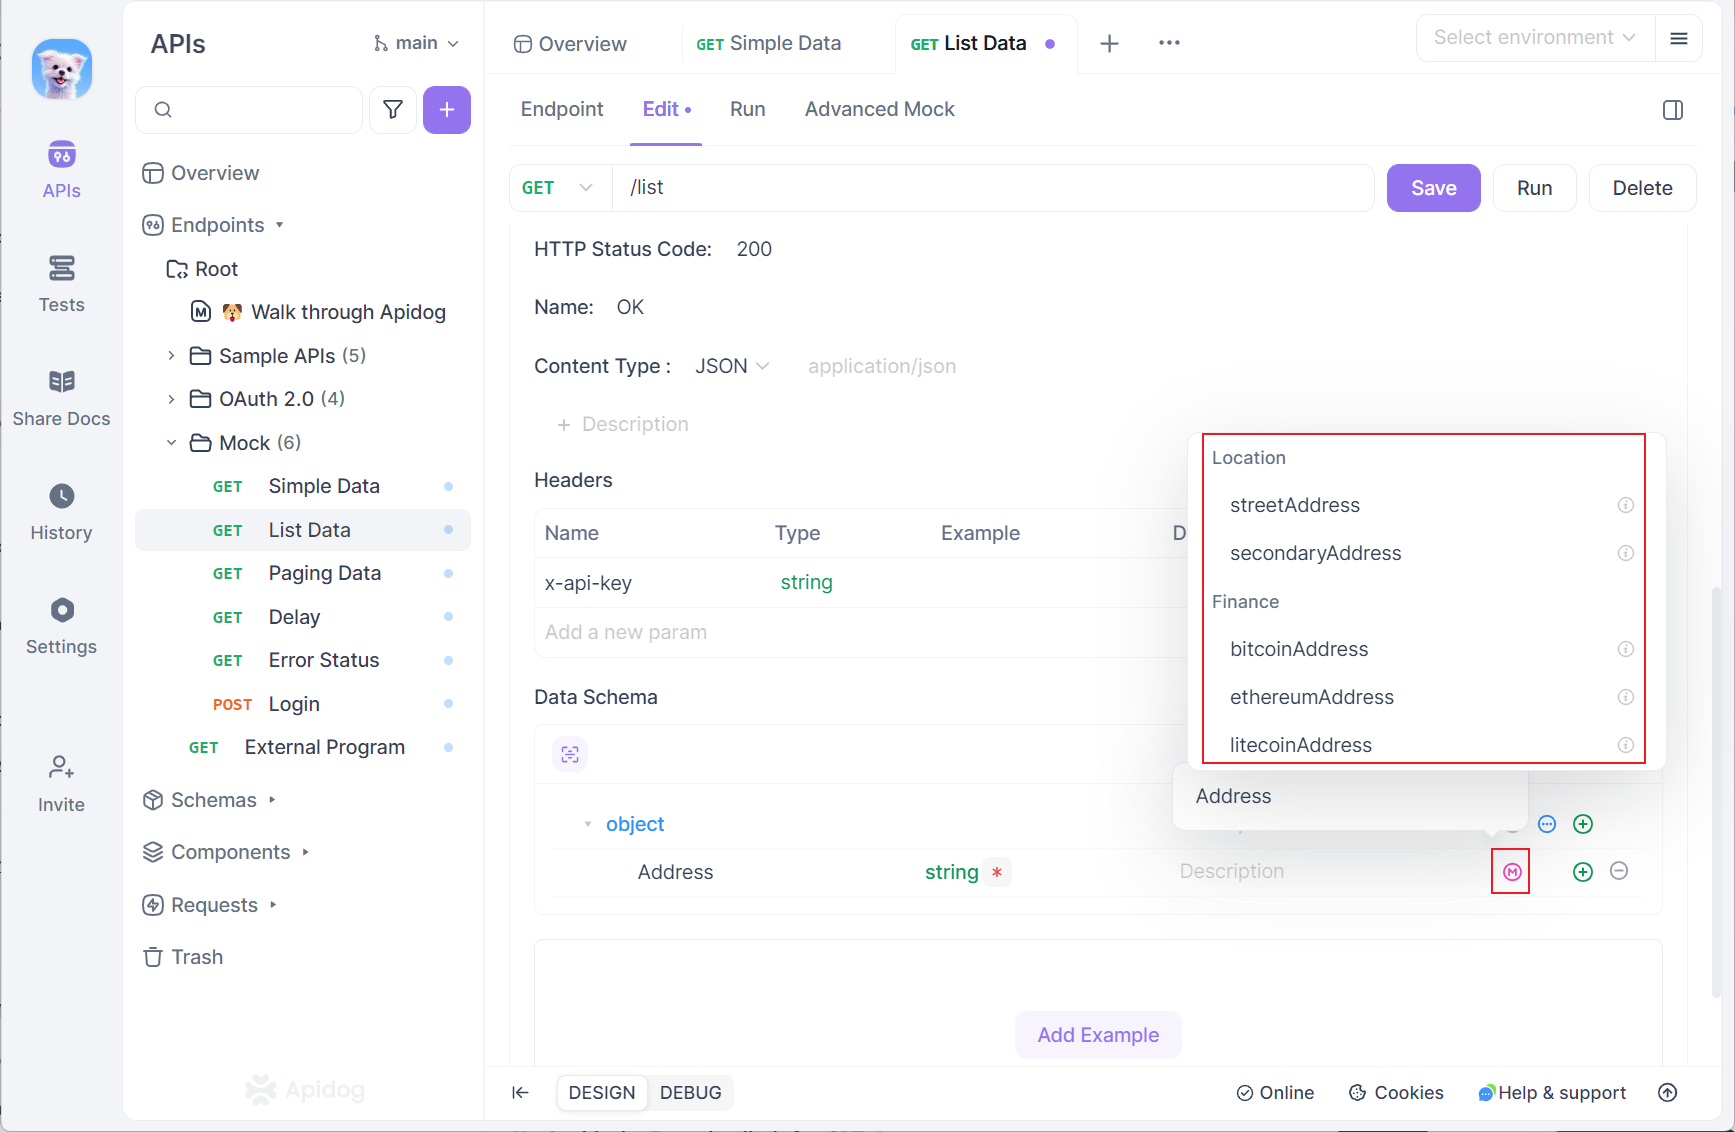Image resolution: width=1735 pixels, height=1132 pixels.
Task: Click the layout panel toggle icon
Action: click(1672, 110)
